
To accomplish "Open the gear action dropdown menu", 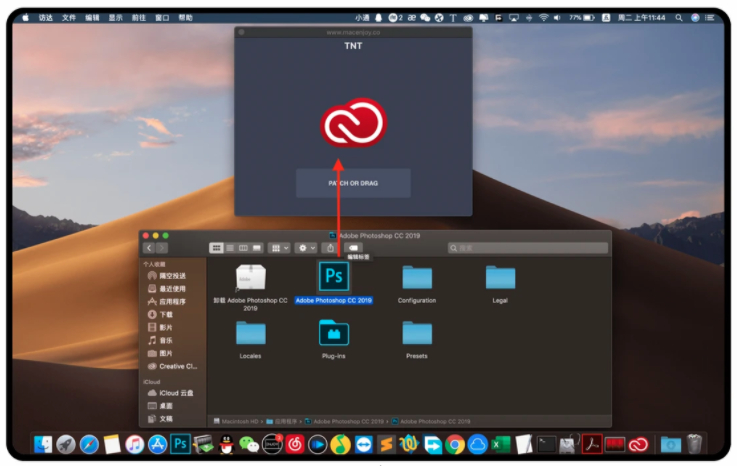I will (305, 247).
